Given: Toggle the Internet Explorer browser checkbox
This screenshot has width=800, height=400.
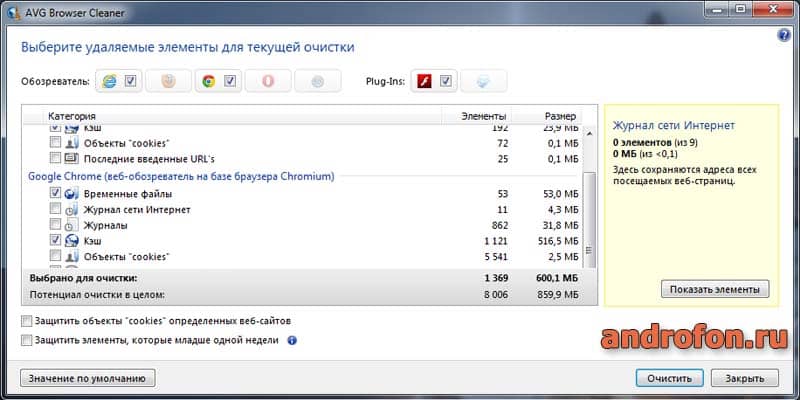Looking at the screenshot, I should coord(131,81).
